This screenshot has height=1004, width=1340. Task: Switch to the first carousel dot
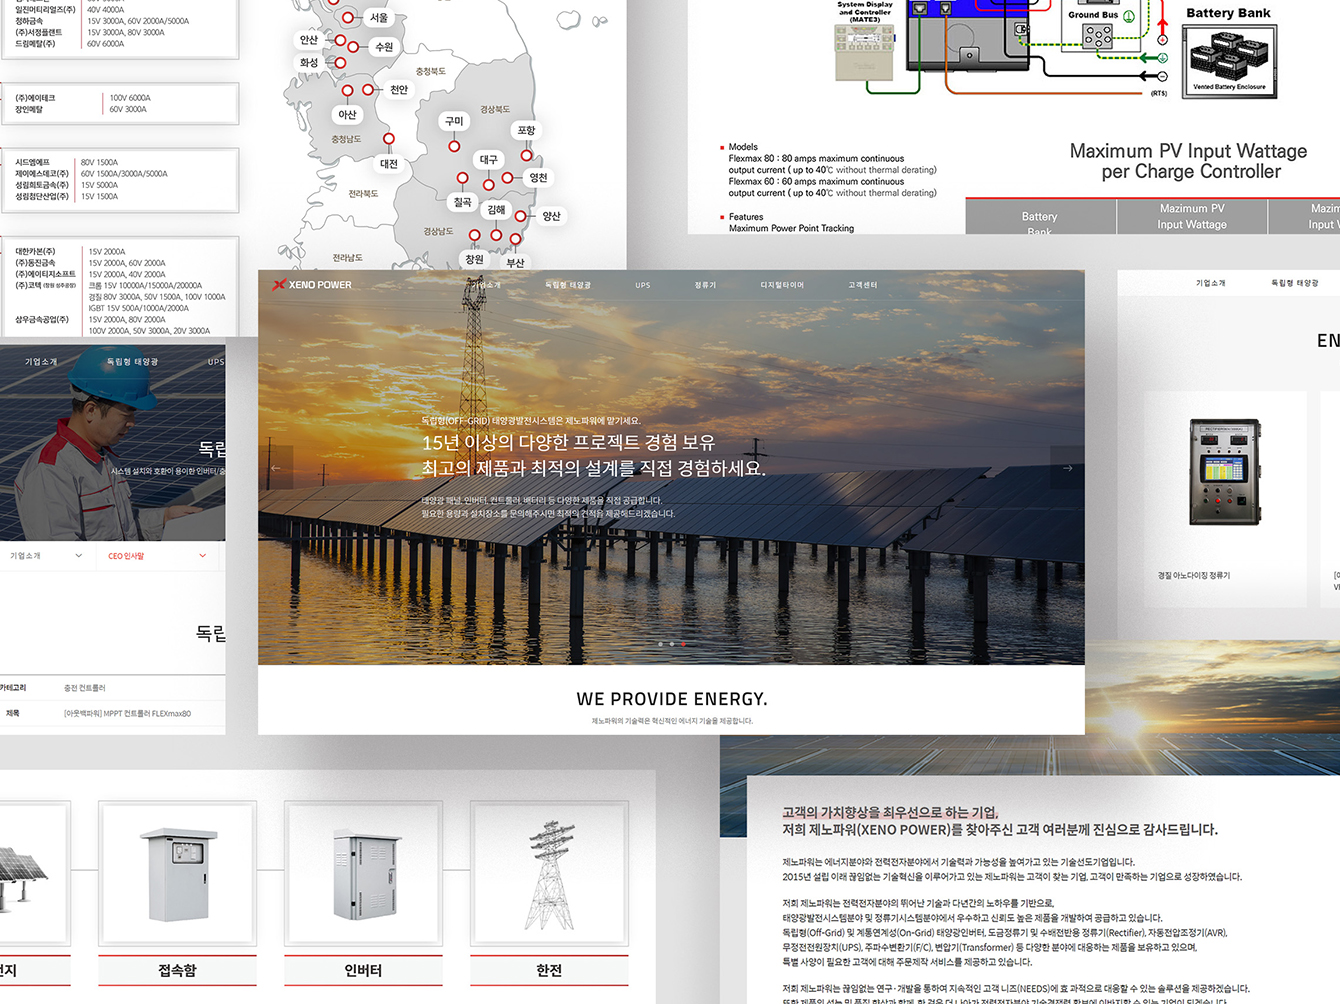pos(660,644)
